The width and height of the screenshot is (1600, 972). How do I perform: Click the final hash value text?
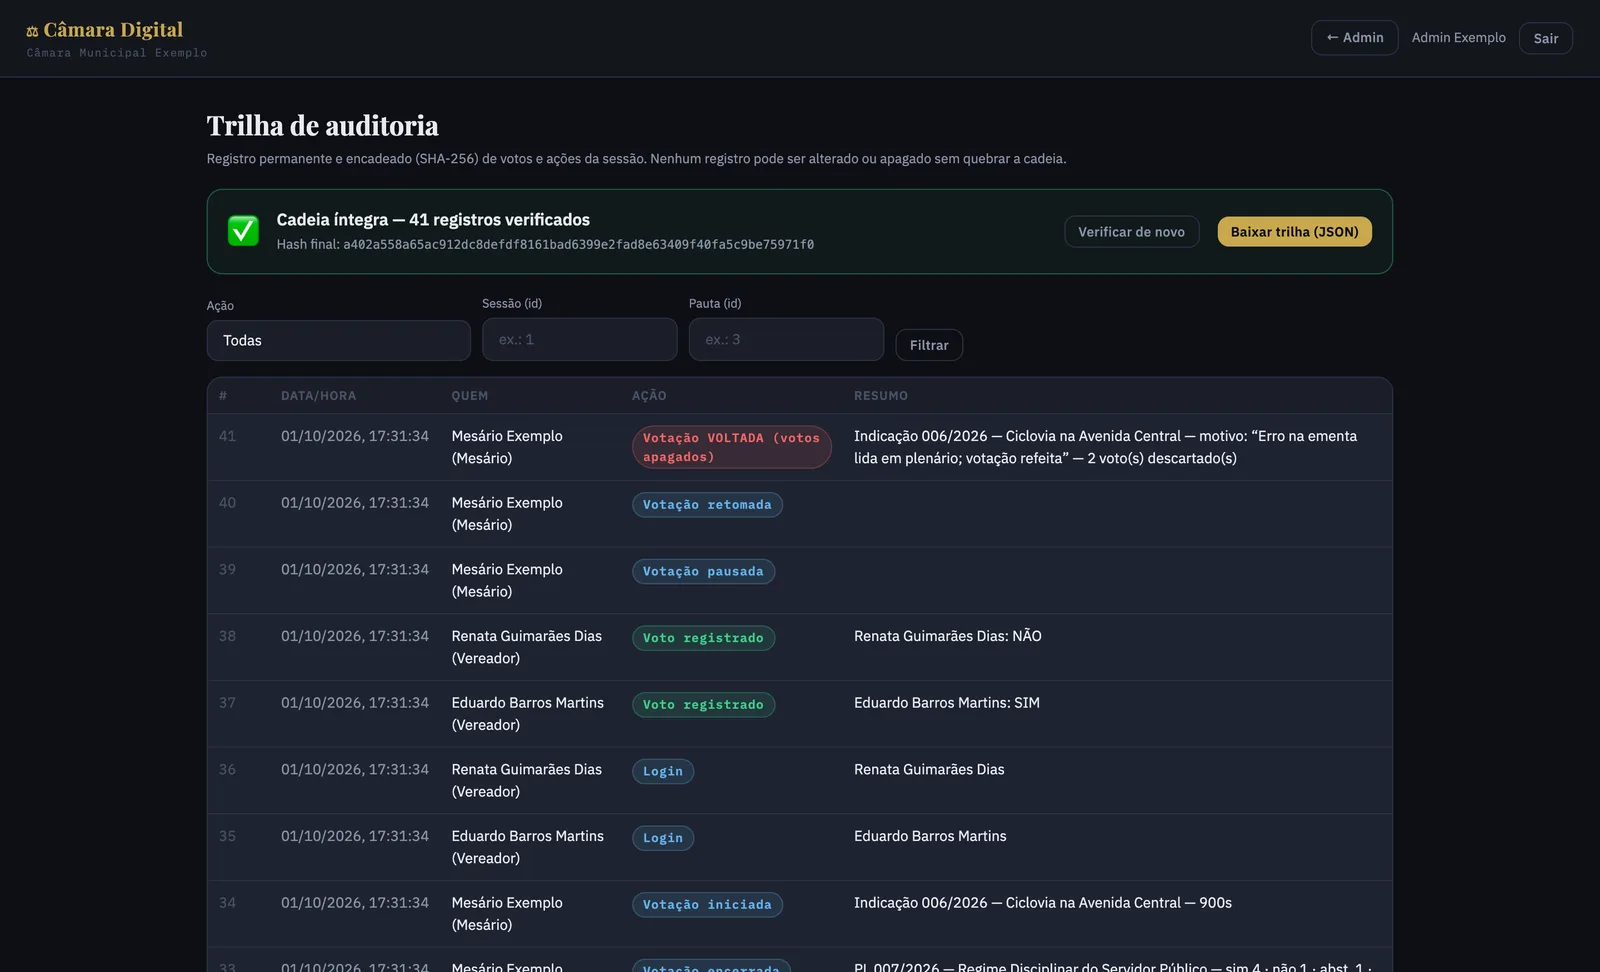click(x=578, y=245)
